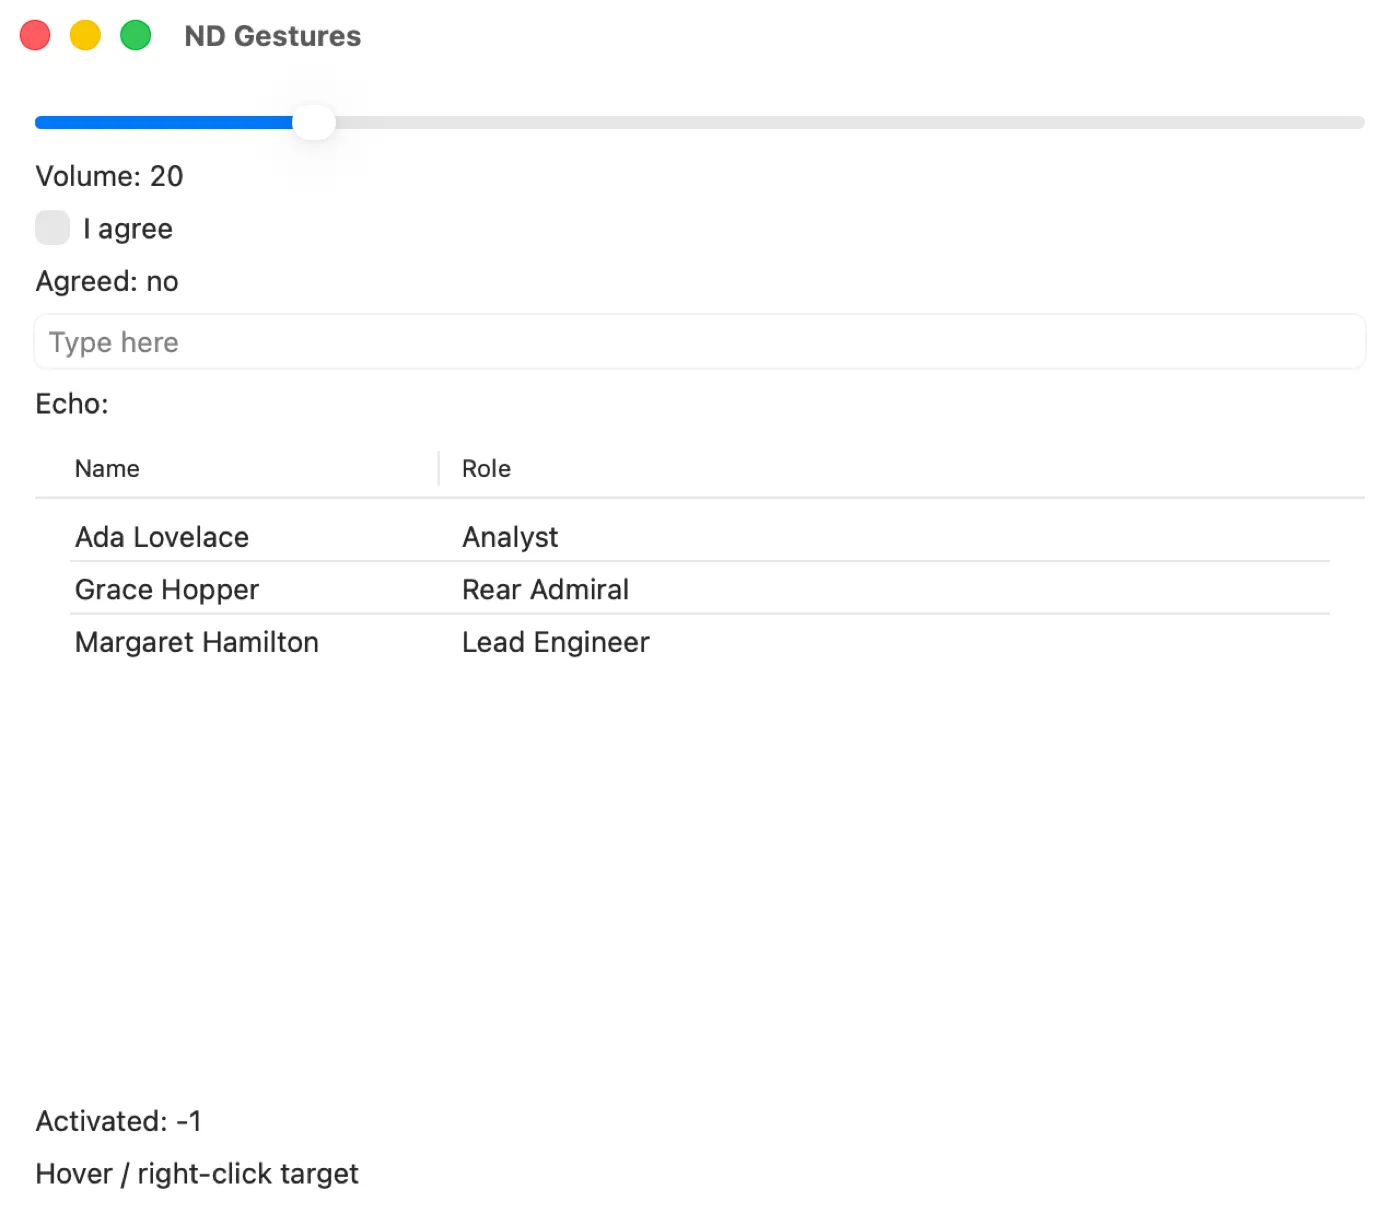Screen dimensions: 1400x1225
Task: Click the Lead Engineer role cell
Action: pos(556,642)
